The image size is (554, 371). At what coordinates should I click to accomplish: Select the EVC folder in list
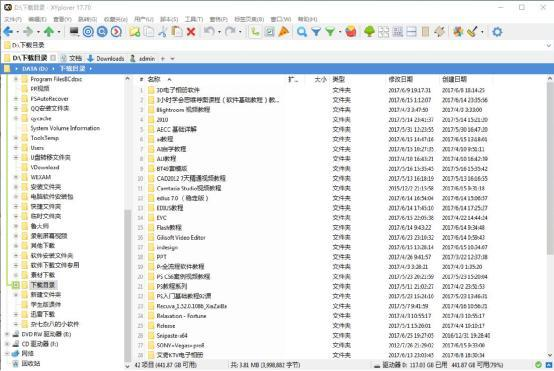[x=161, y=218]
